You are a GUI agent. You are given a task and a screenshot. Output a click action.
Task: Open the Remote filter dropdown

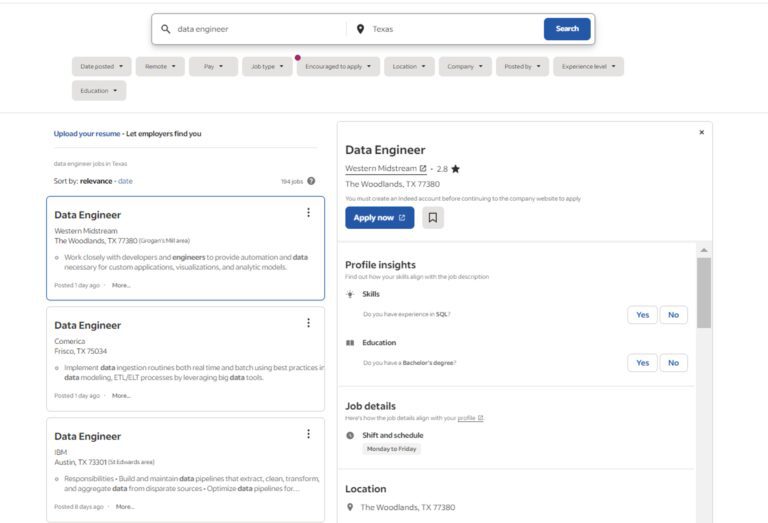160,67
